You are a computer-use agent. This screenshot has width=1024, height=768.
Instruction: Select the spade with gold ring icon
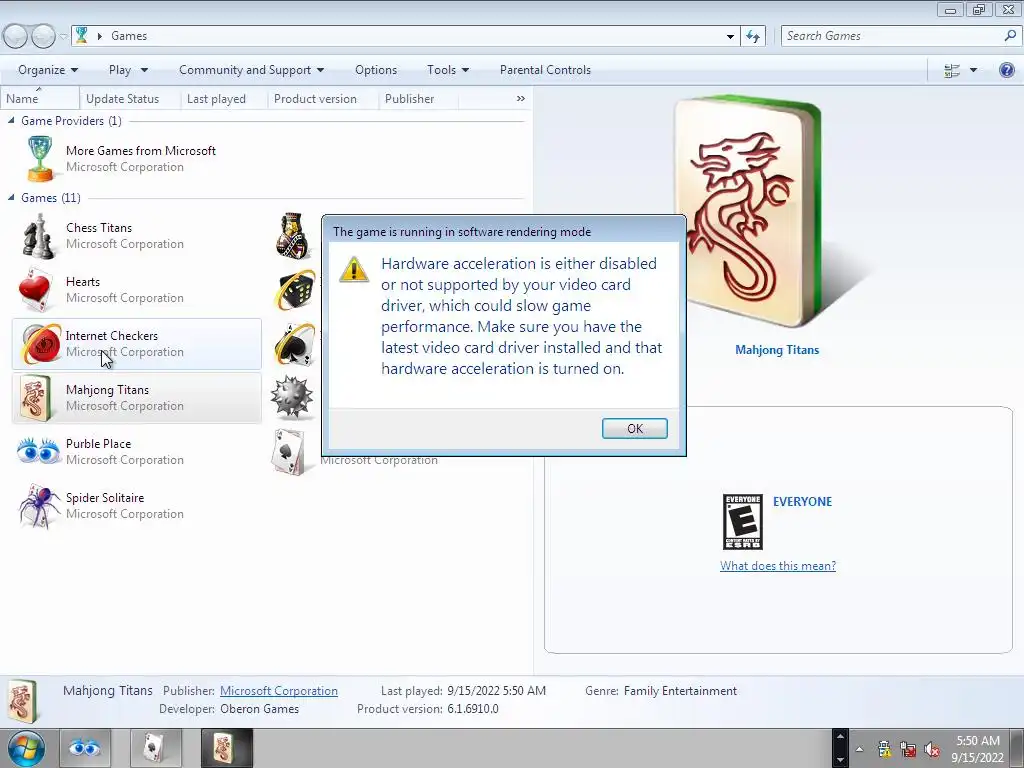pyautogui.click(x=295, y=344)
